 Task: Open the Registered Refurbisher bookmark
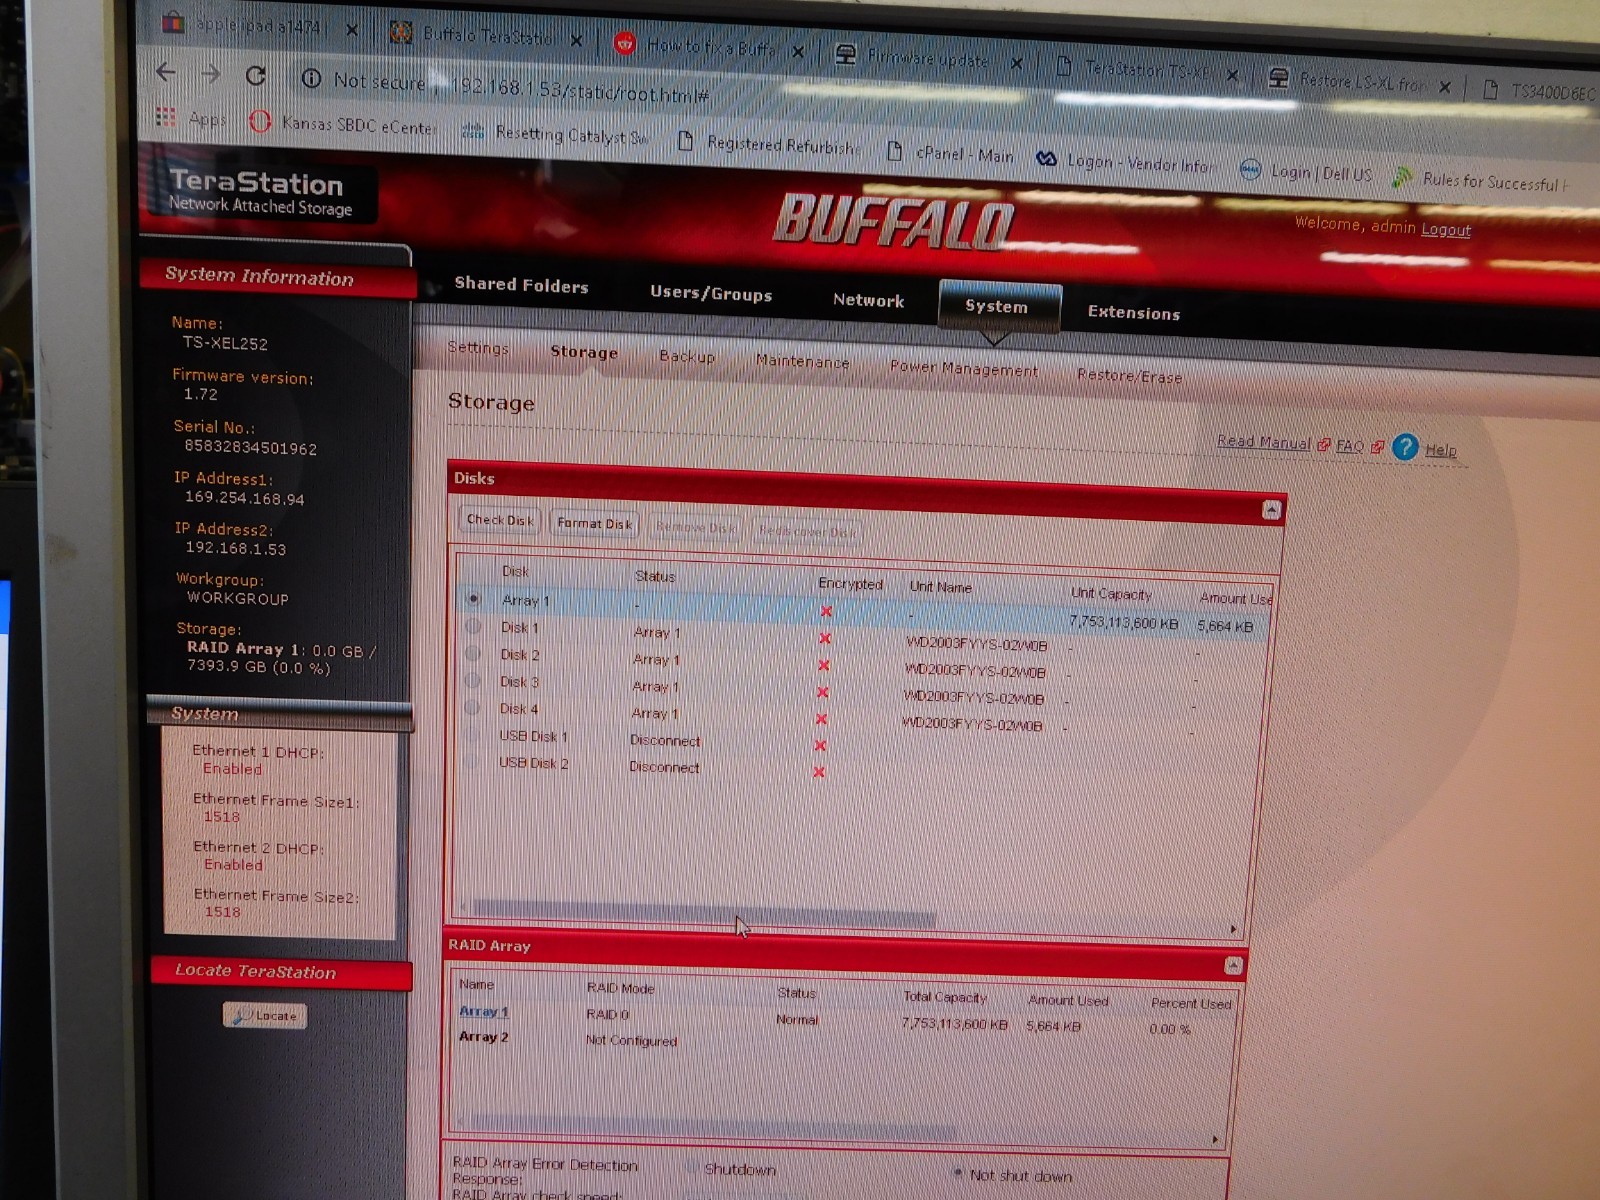click(x=770, y=143)
